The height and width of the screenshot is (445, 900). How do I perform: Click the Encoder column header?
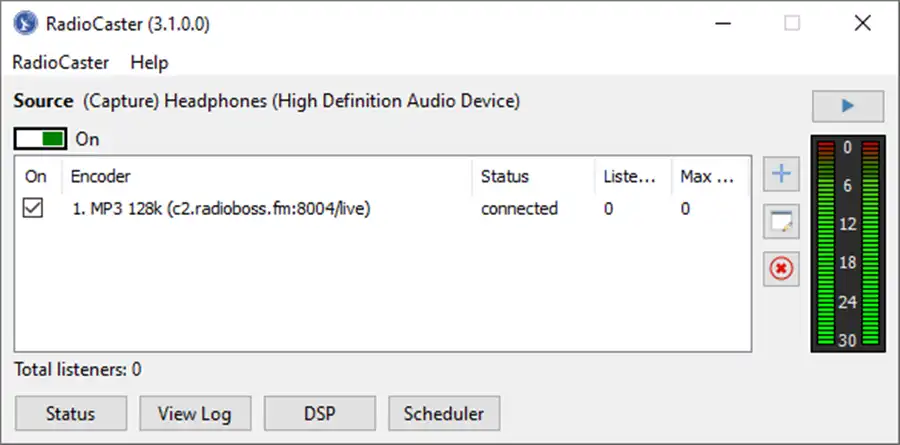coord(267,176)
